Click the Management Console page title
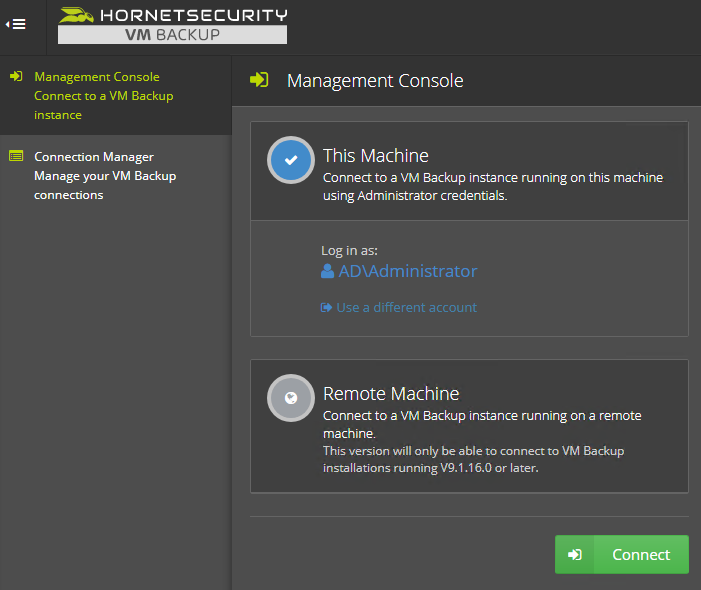 click(x=375, y=80)
